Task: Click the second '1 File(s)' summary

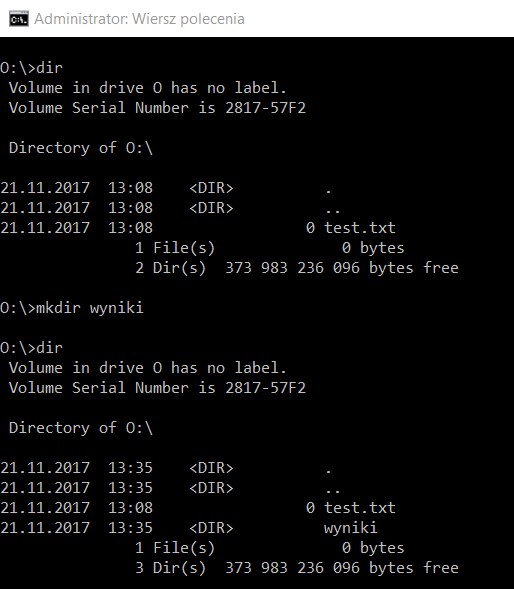Action: (x=175, y=548)
